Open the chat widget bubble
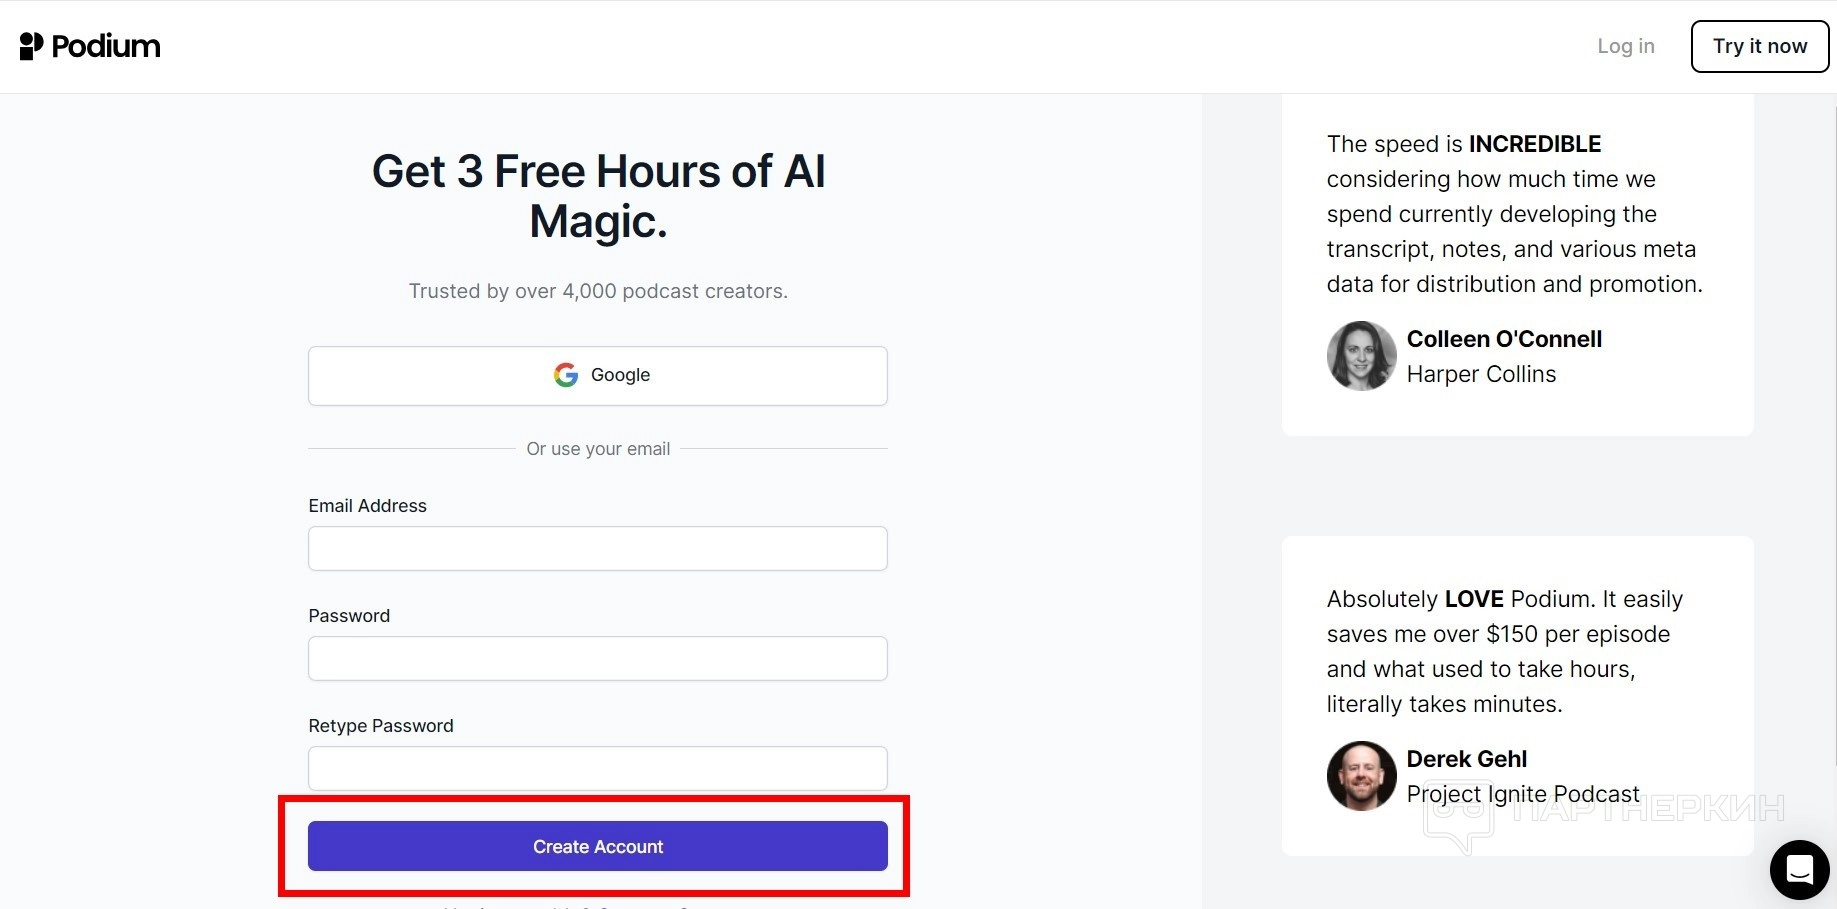The height and width of the screenshot is (909, 1837). click(1799, 869)
